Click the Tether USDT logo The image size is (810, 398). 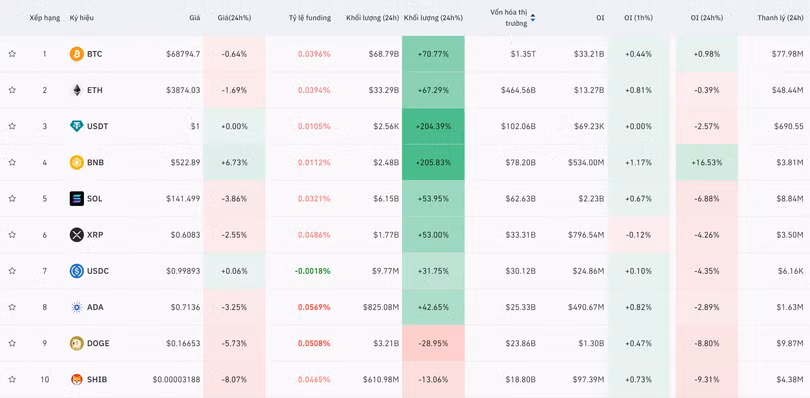76,126
